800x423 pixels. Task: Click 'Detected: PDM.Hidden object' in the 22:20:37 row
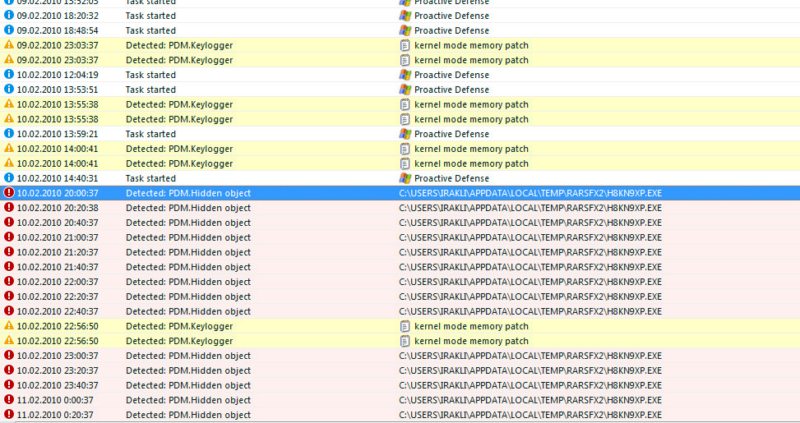click(188, 297)
